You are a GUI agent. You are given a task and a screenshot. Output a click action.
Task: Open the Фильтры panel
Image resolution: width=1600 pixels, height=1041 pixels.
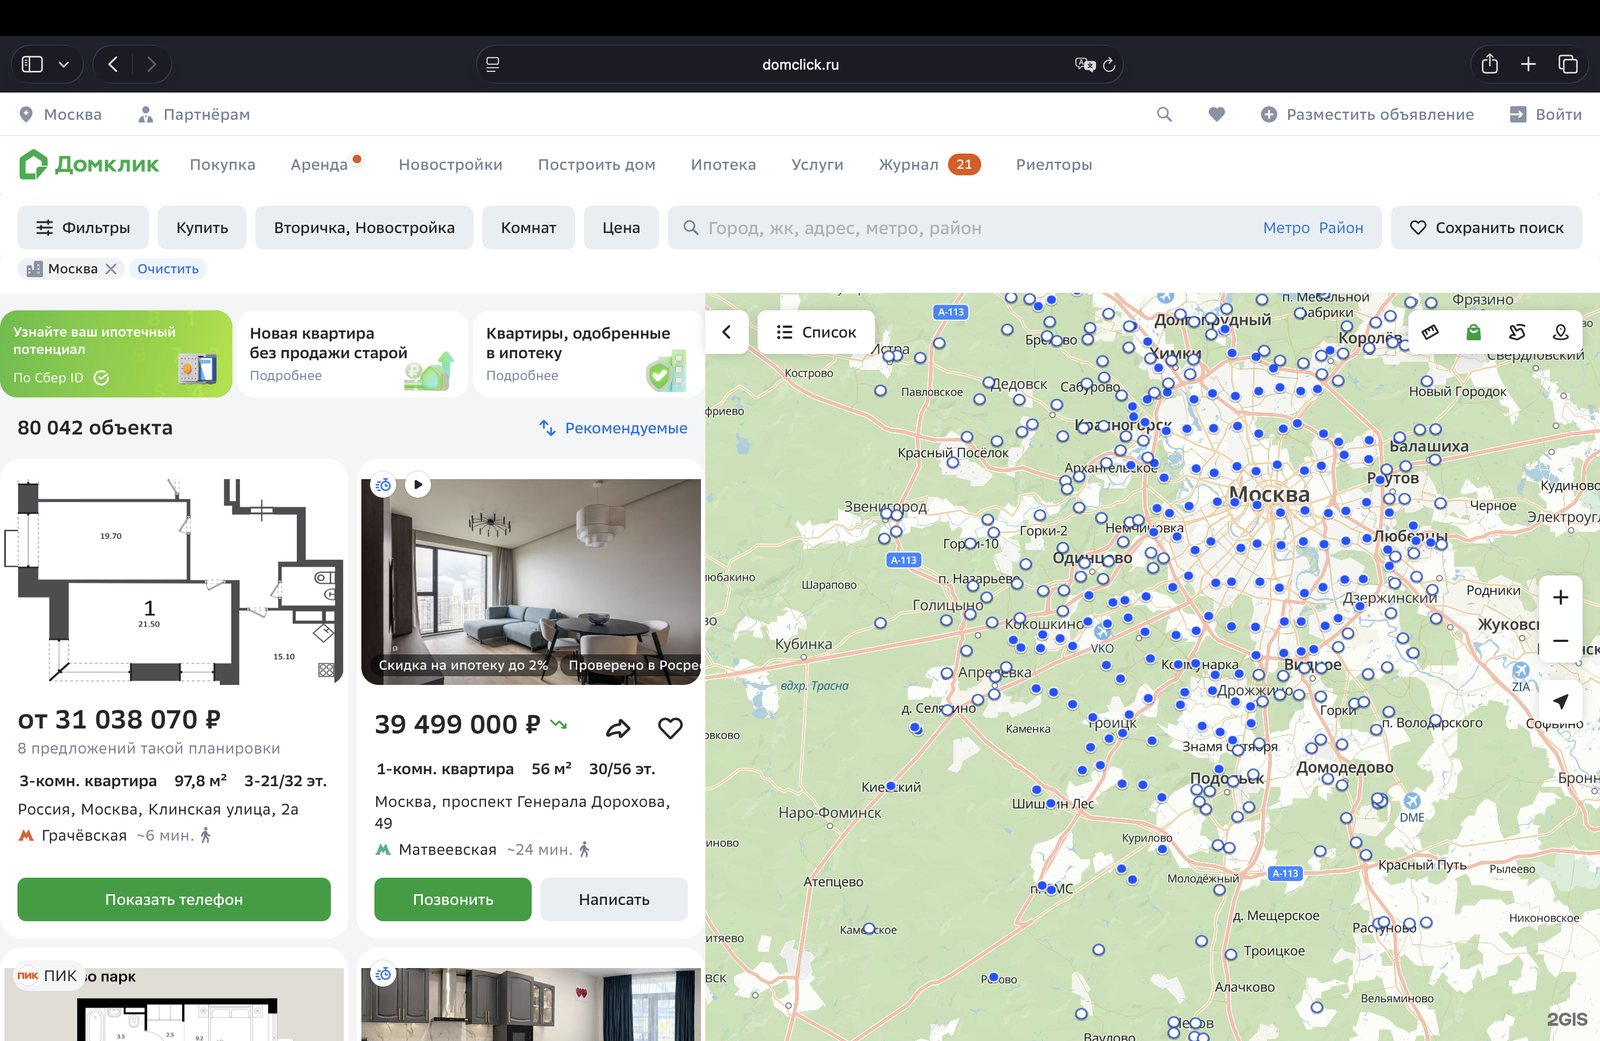point(83,228)
